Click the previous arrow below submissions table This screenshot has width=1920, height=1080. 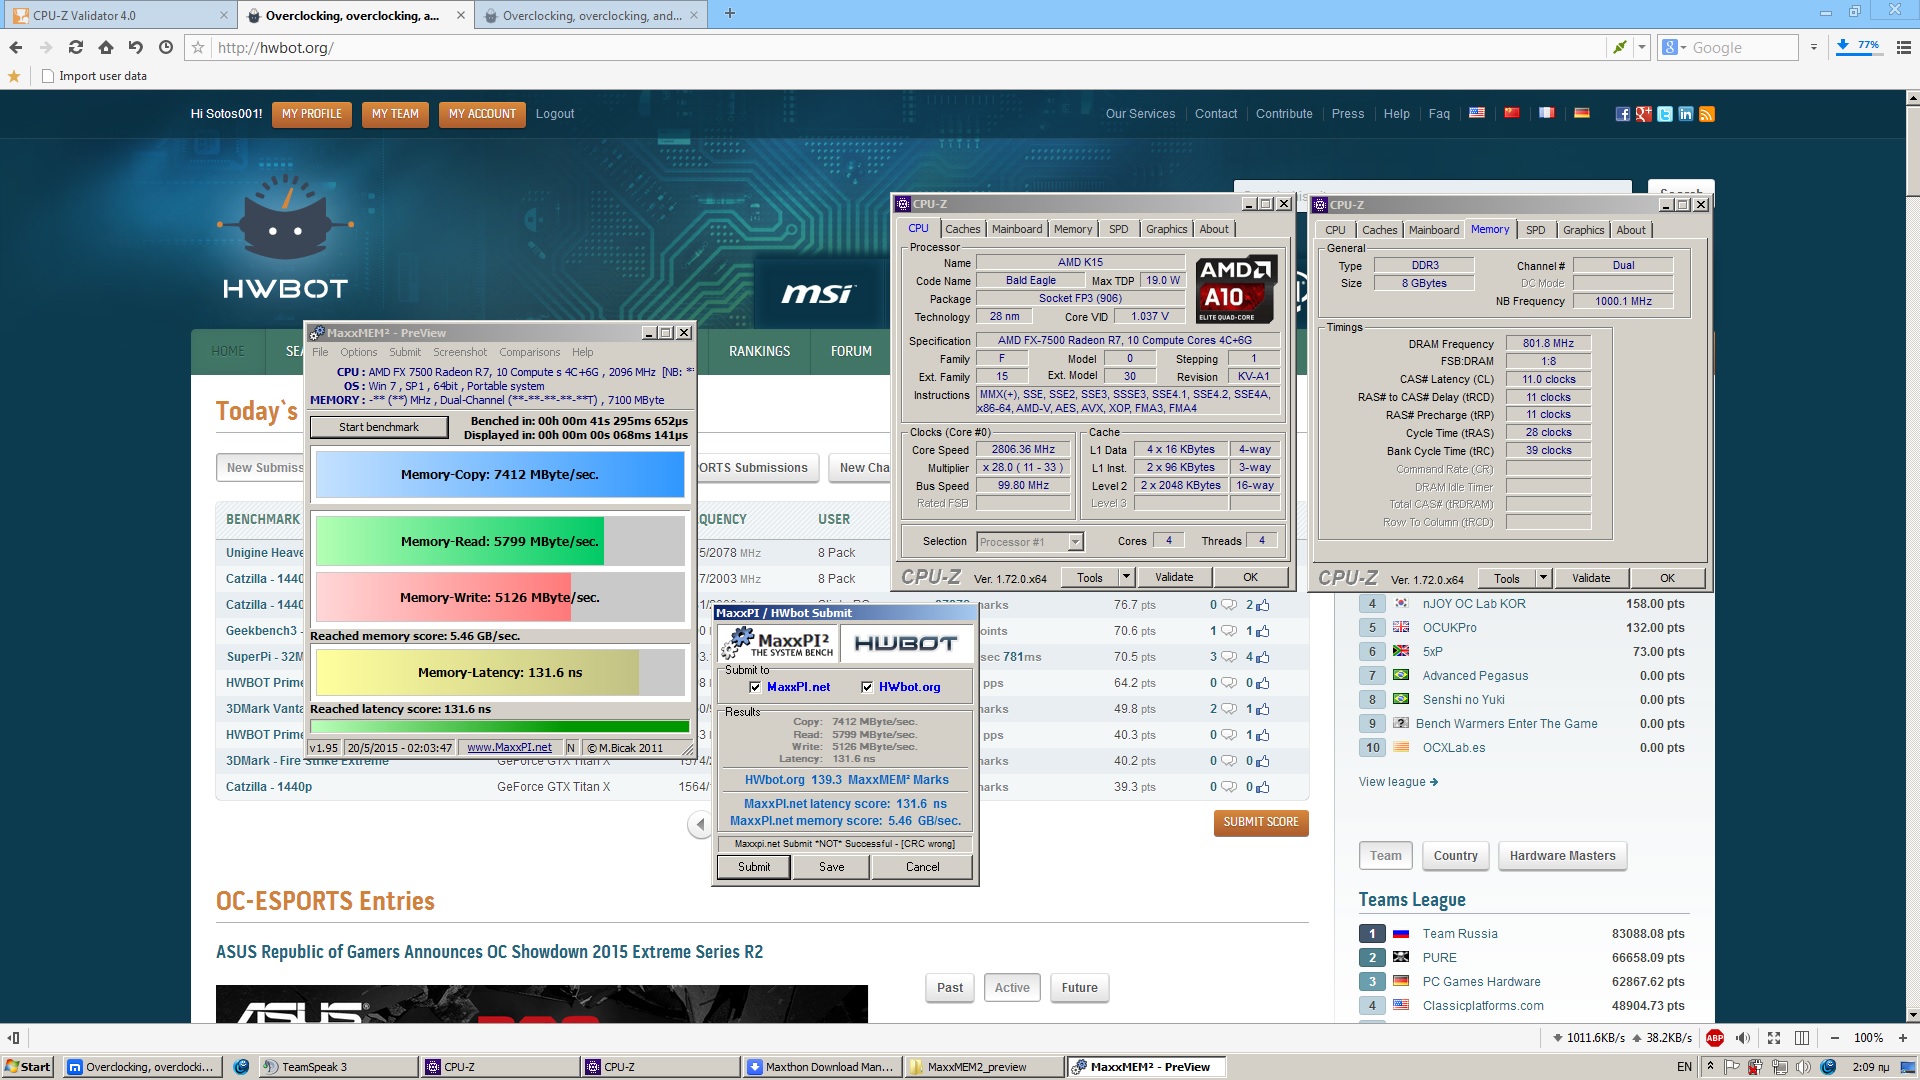tap(700, 824)
